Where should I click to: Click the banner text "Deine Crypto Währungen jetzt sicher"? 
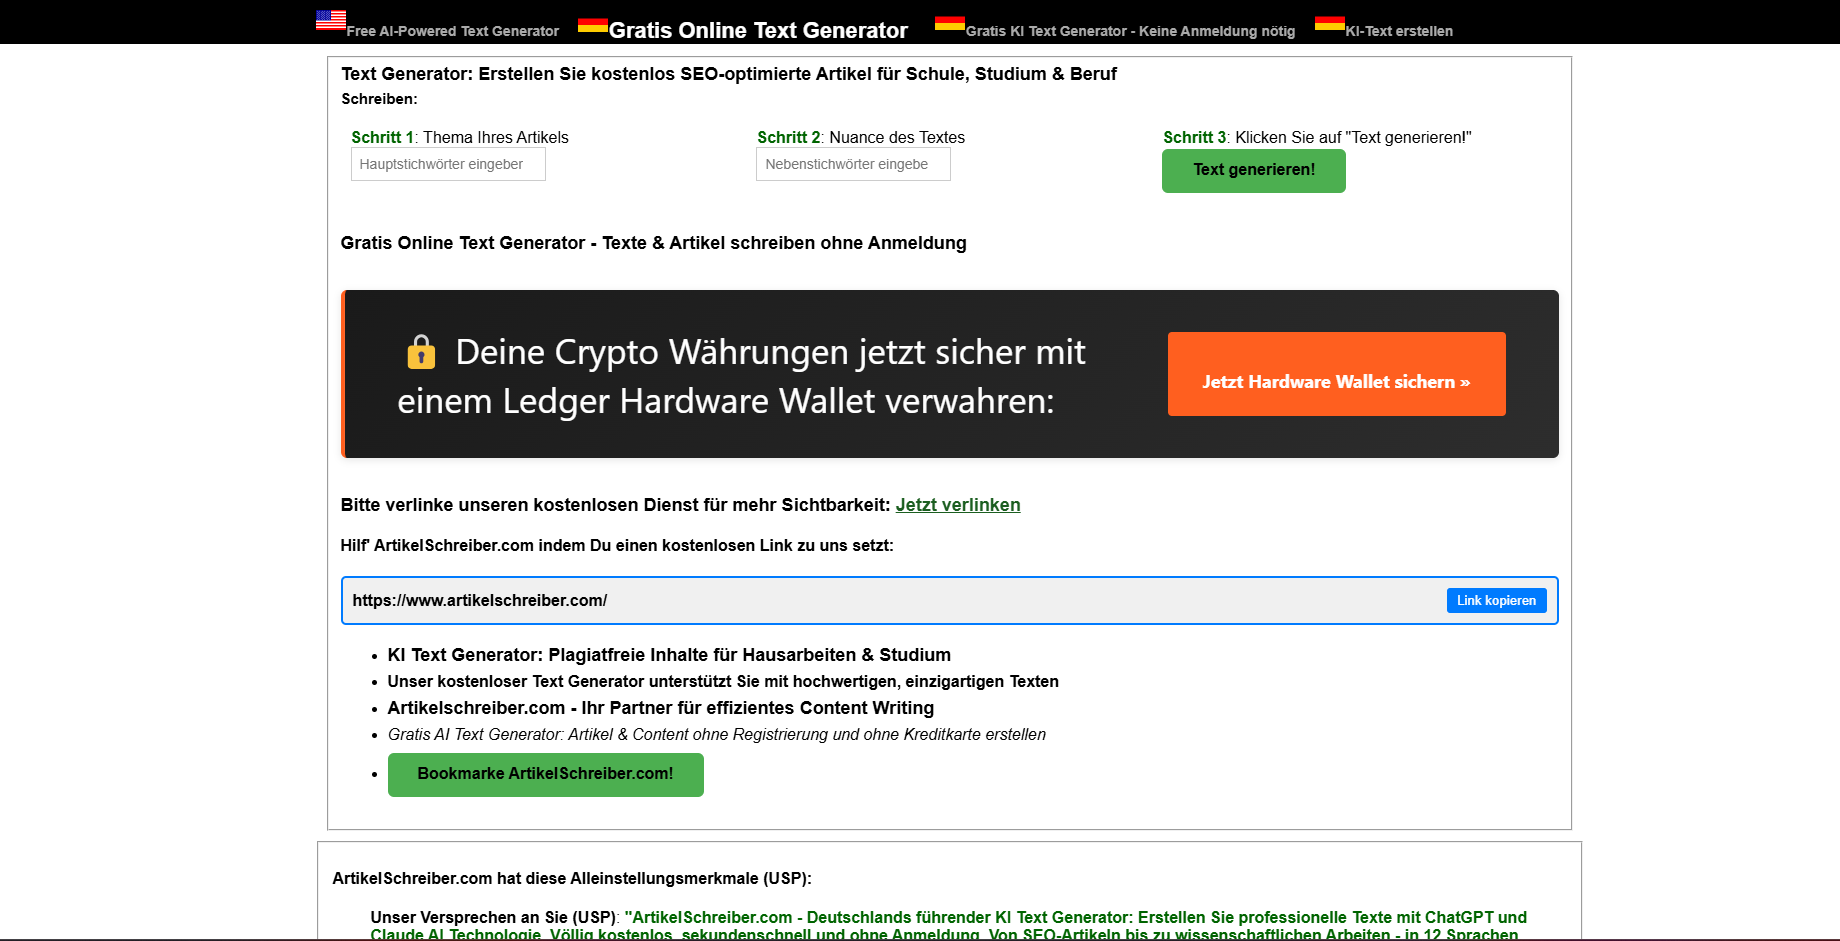point(741,376)
